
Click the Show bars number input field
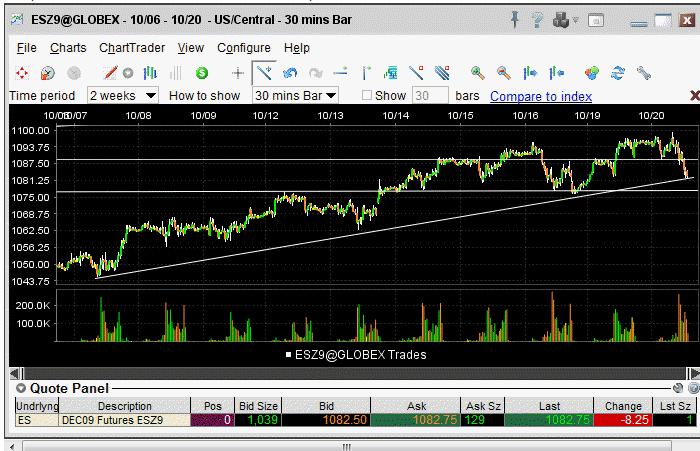point(430,96)
